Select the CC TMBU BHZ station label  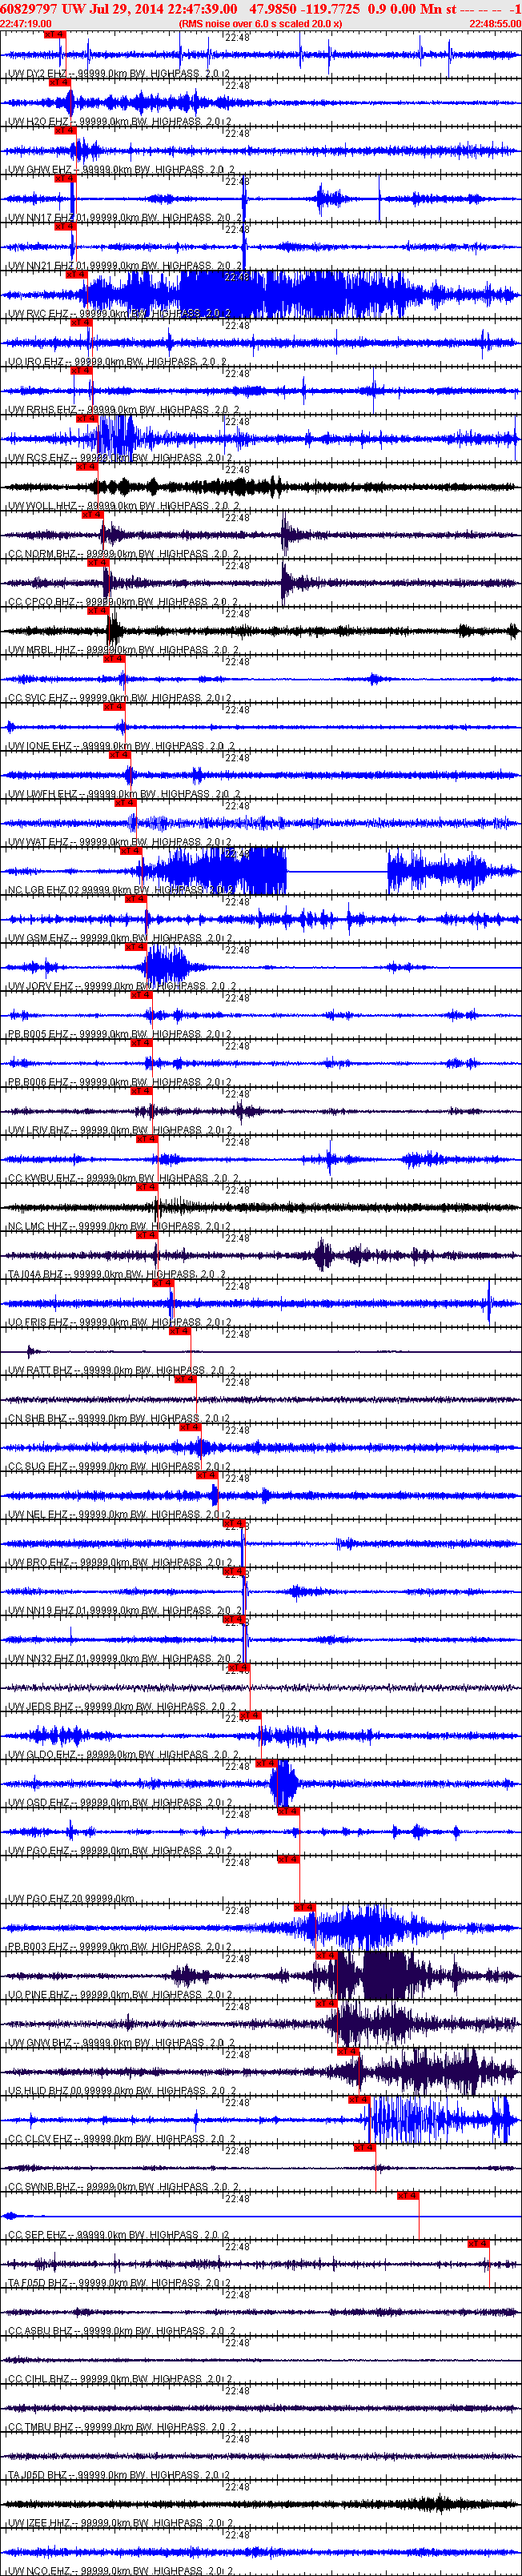[x=121, y=2426]
